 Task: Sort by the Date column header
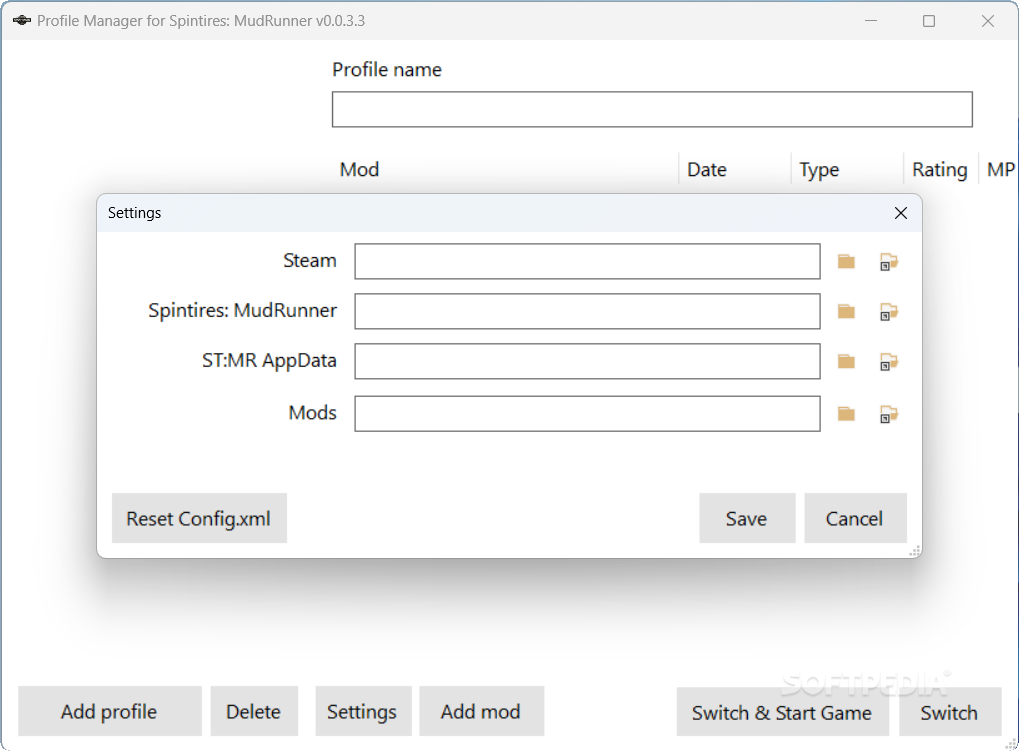[735, 170]
